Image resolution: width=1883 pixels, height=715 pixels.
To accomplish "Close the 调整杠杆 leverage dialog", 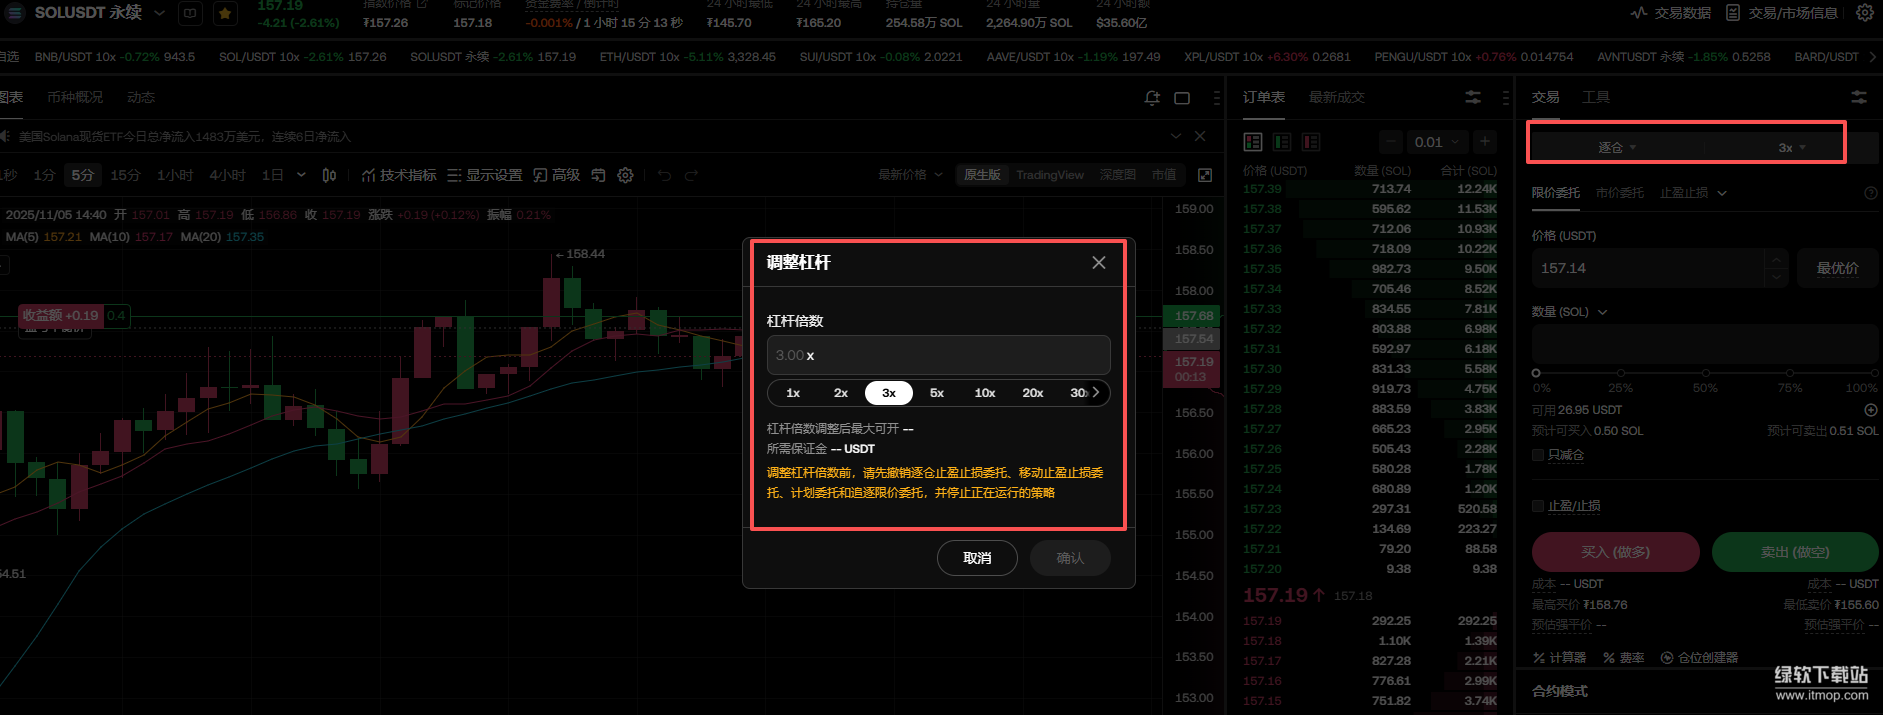I will click(x=1098, y=263).
